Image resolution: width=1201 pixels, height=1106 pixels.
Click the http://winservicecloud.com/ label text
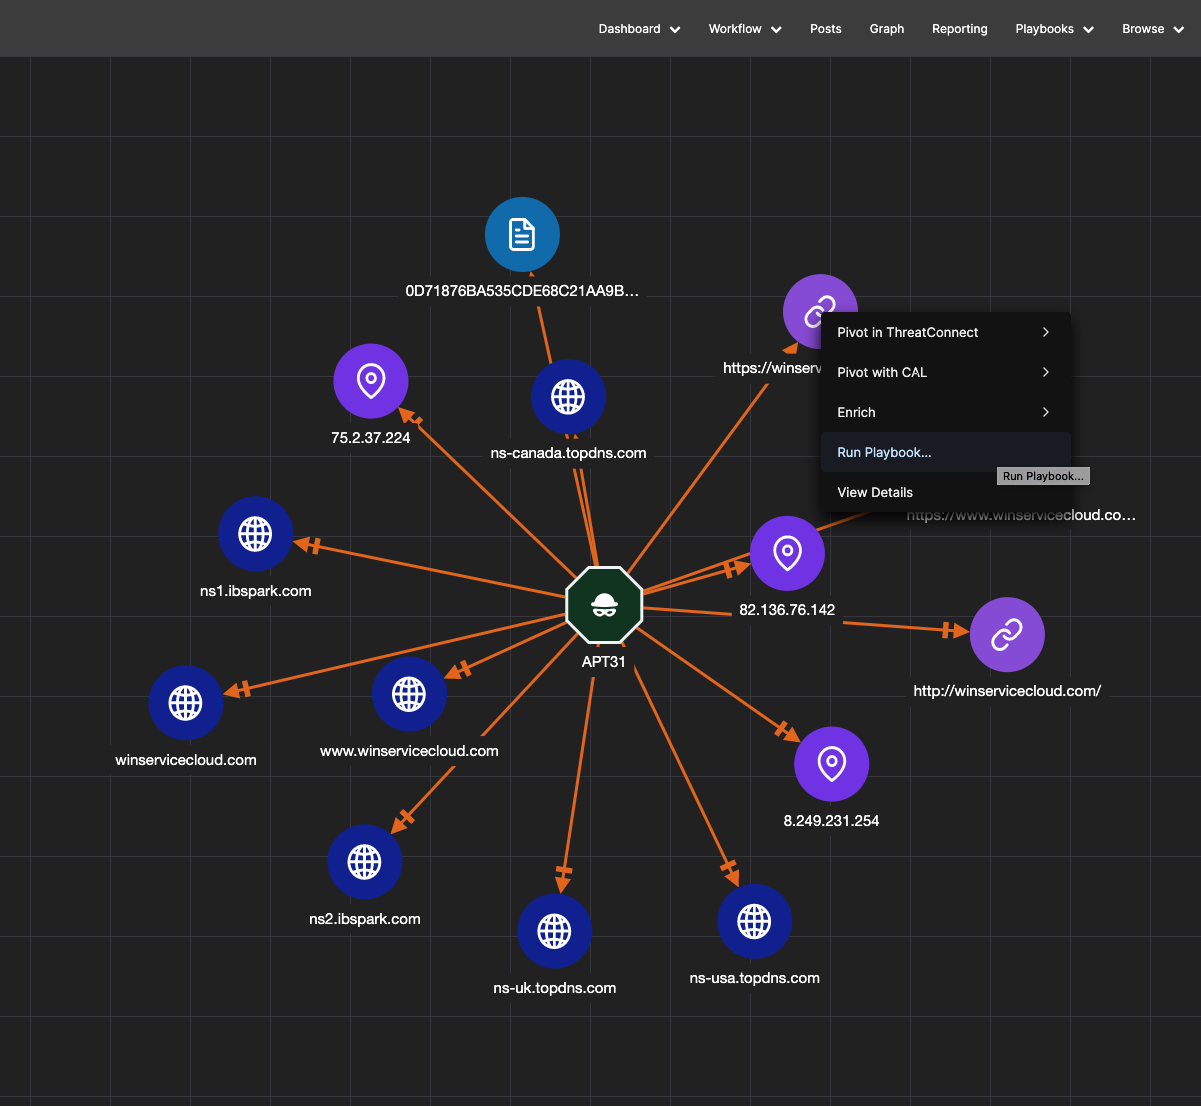(x=1007, y=691)
